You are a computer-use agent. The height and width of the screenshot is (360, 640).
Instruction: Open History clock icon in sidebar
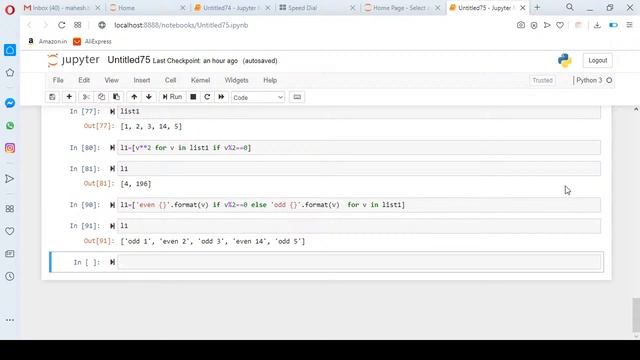click(x=10, y=276)
